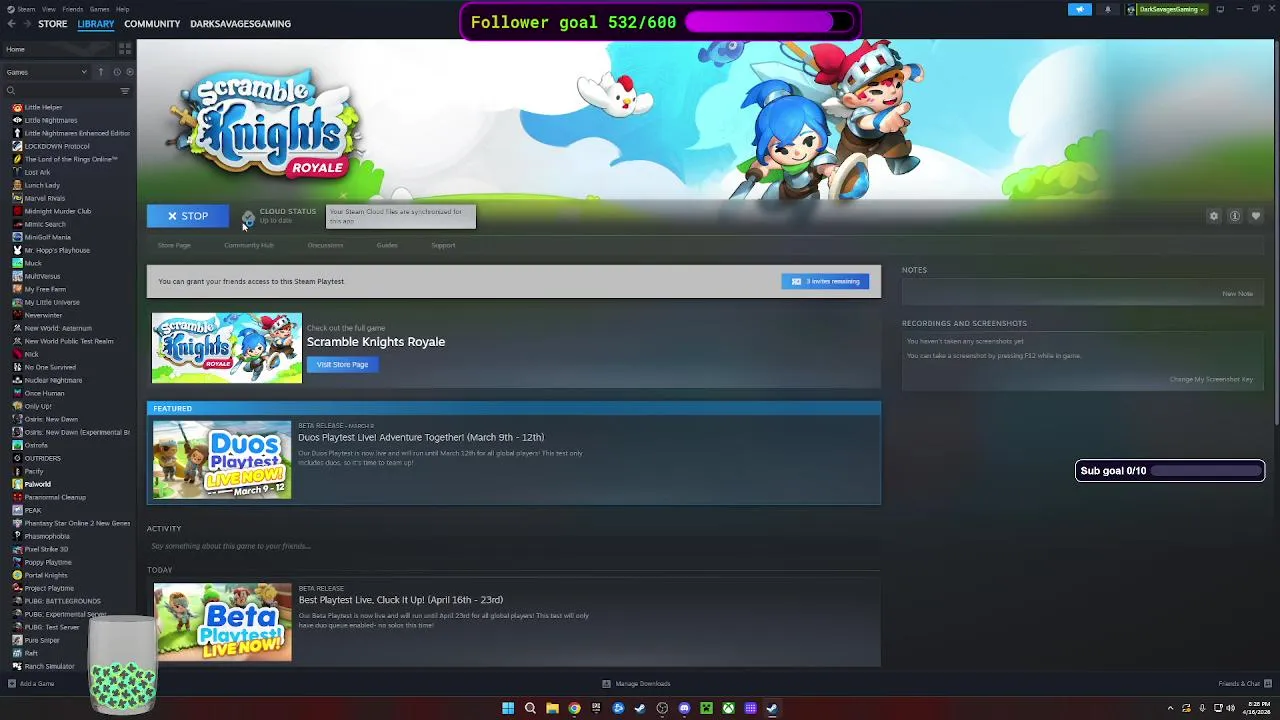Open the Scramble Knights Royale game thumbnail

point(227,348)
